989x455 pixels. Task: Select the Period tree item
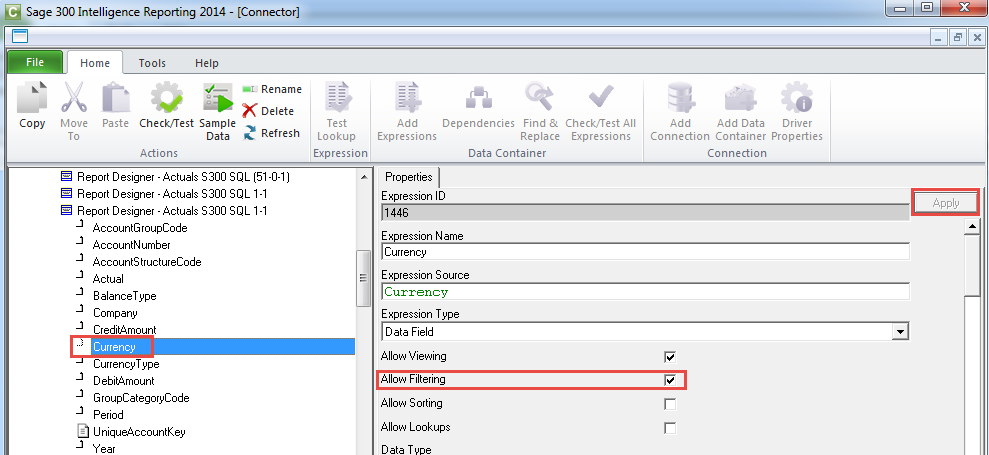pyautogui.click(x=108, y=415)
